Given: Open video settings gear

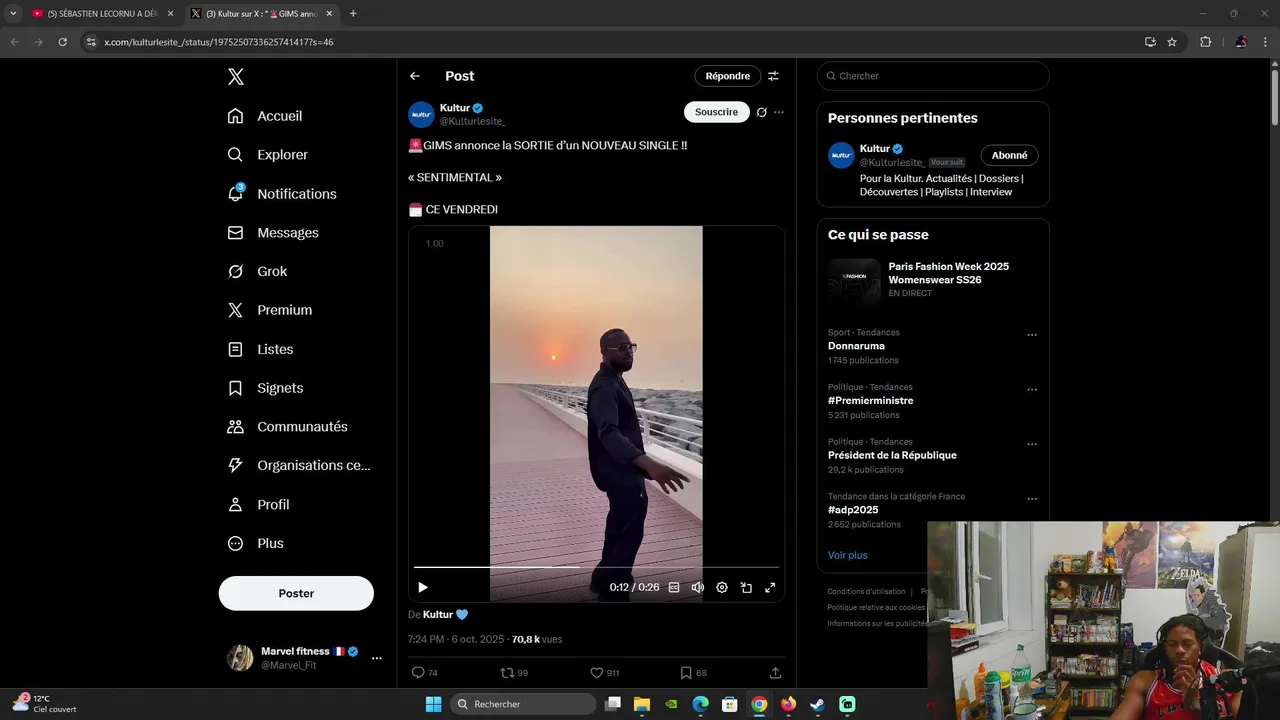Looking at the screenshot, I should click(x=722, y=588).
